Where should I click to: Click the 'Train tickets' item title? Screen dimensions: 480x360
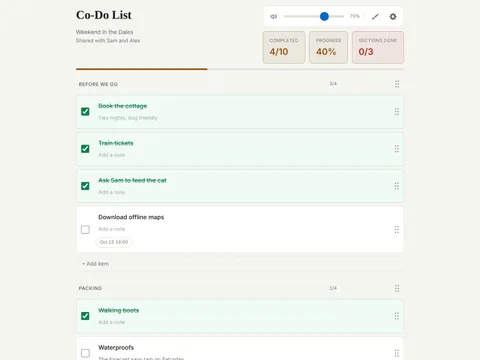coord(116,143)
